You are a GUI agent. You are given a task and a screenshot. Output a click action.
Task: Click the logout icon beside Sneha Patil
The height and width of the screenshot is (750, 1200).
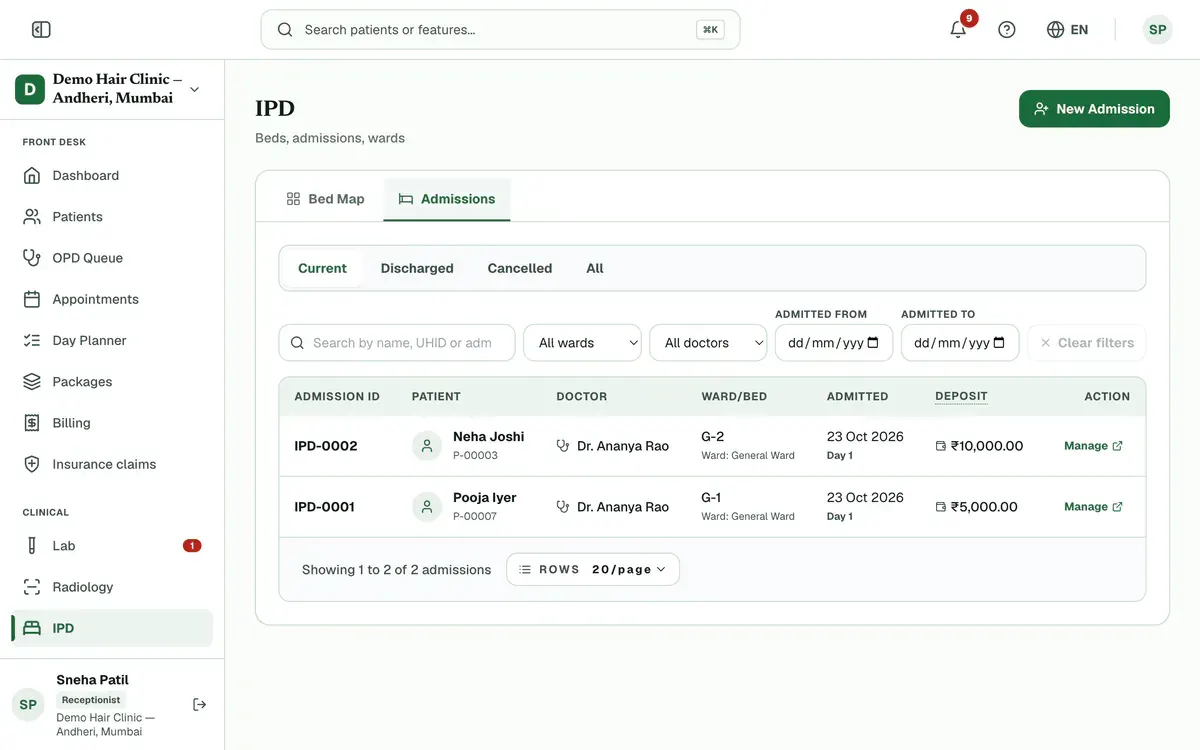coord(200,705)
